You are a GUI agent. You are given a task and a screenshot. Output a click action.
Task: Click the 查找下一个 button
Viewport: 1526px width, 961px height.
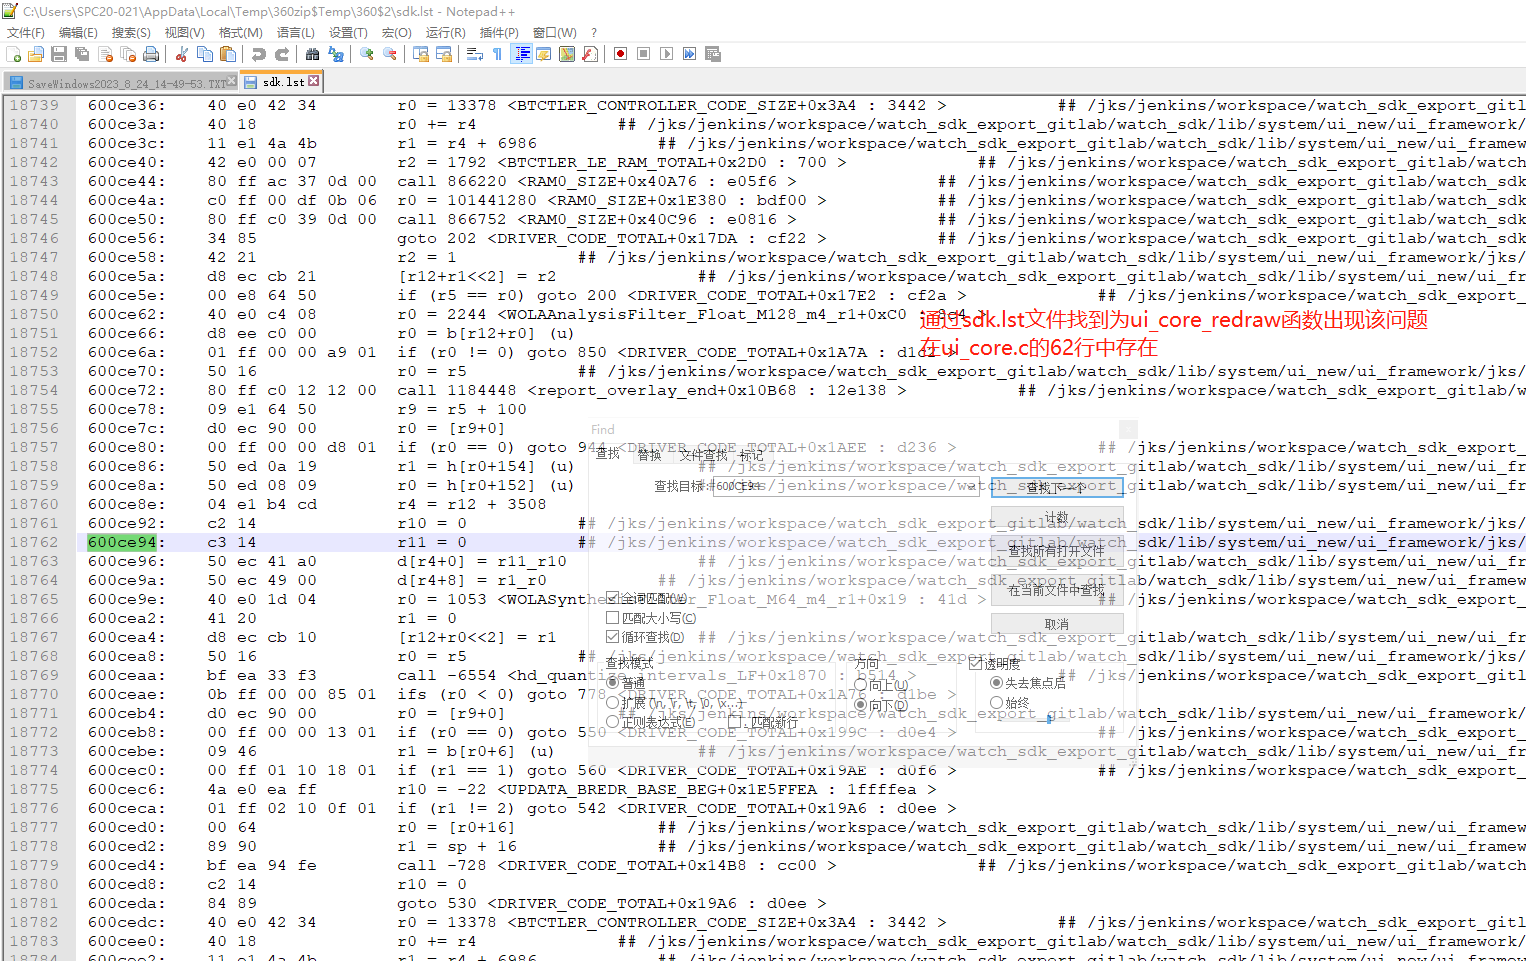tap(1057, 487)
